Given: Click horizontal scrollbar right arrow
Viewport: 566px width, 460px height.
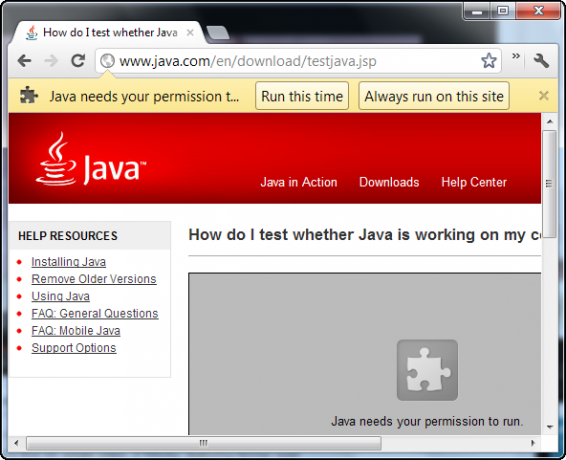Looking at the screenshot, I should click(x=533, y=443).
